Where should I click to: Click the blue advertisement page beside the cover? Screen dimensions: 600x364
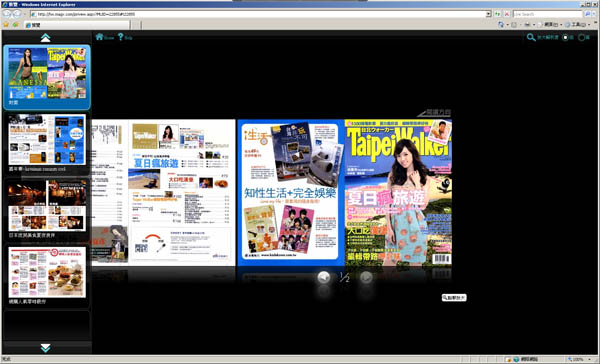[291, 193]
